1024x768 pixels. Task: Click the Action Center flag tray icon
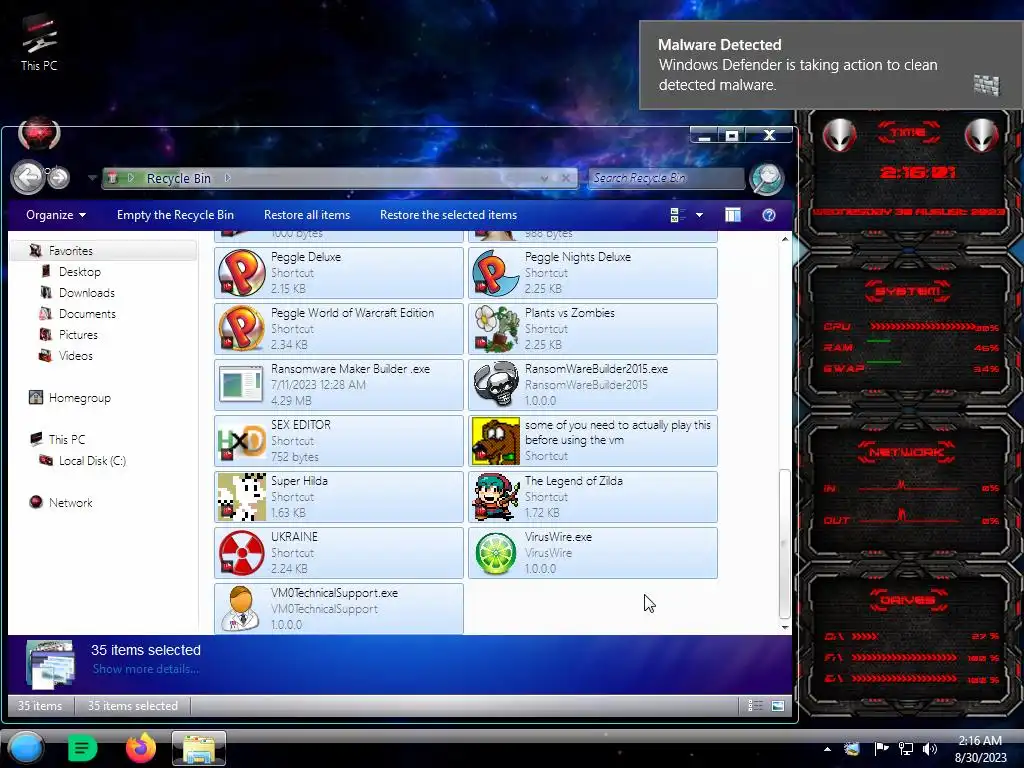pyautogui.click(x=881, y=749)
